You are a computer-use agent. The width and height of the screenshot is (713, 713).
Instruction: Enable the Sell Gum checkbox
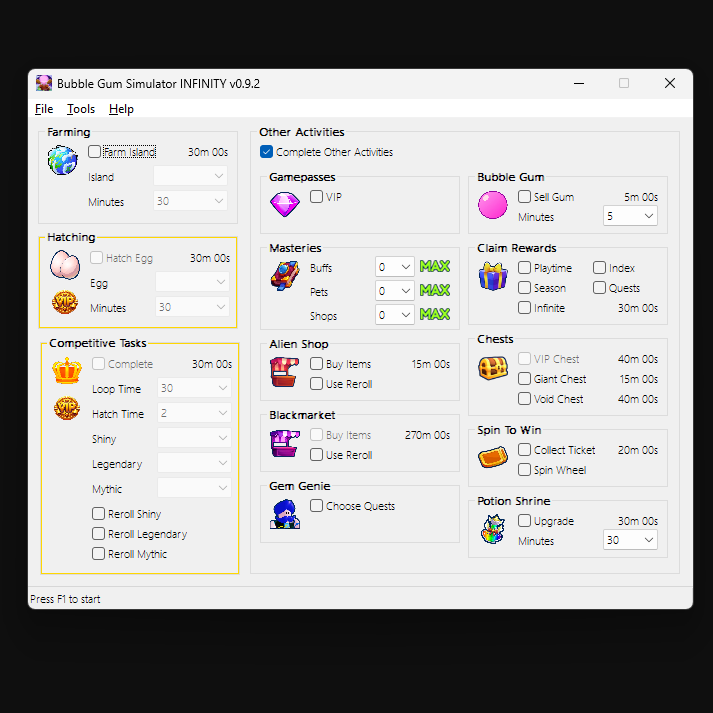pos(524,196)
